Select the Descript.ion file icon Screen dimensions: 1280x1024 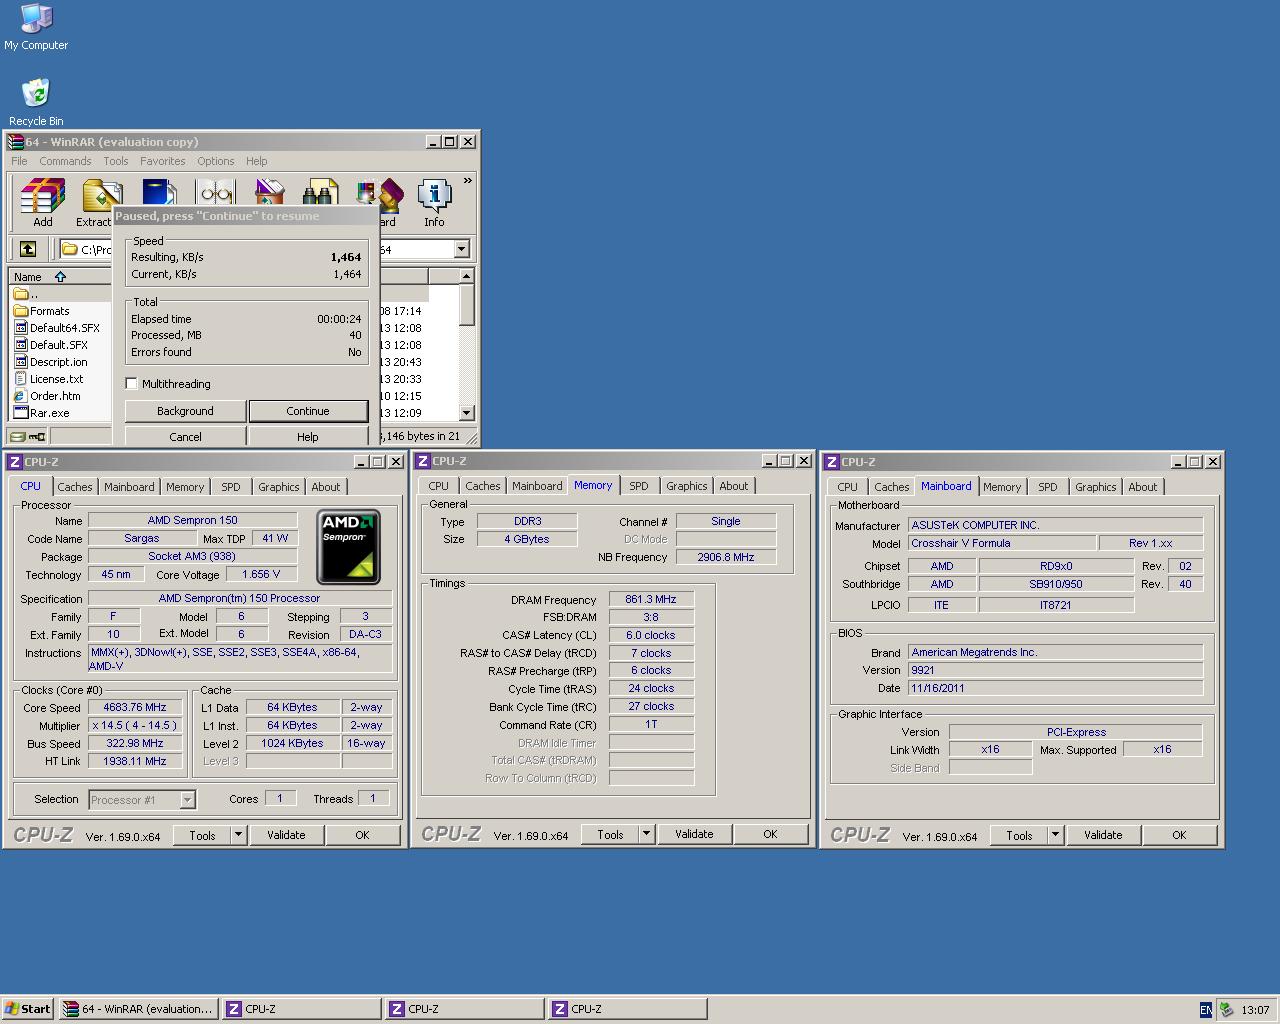click(20, 362)
